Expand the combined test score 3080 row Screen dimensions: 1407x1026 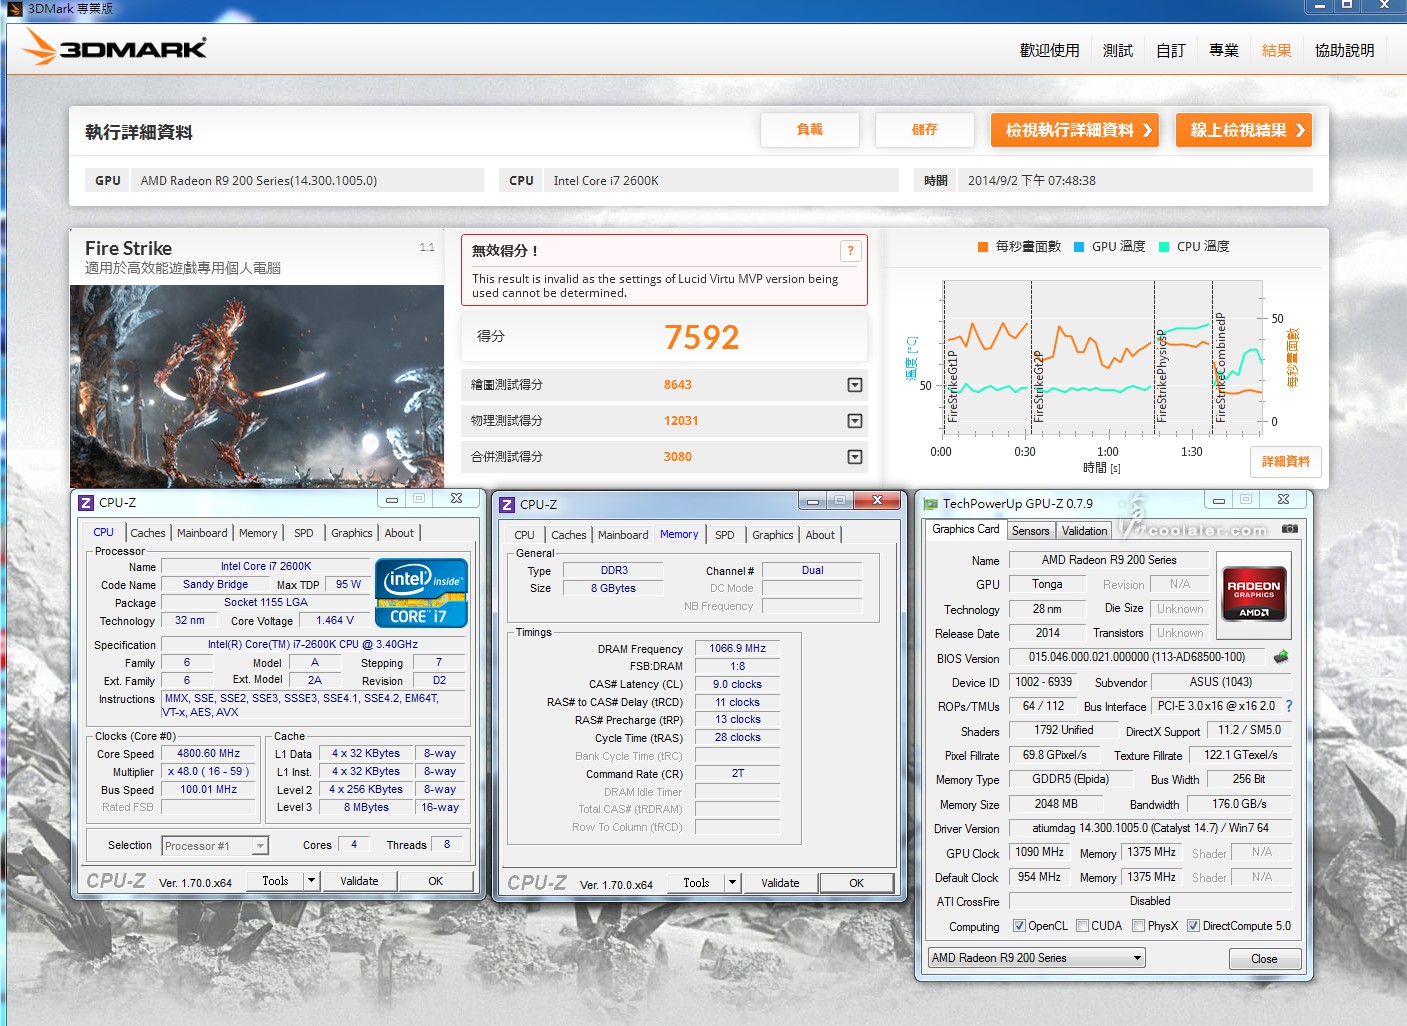(855, 457)
